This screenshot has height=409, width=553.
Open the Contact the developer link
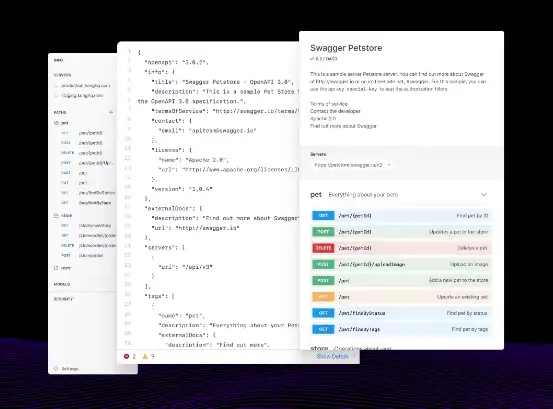(335, 111)
